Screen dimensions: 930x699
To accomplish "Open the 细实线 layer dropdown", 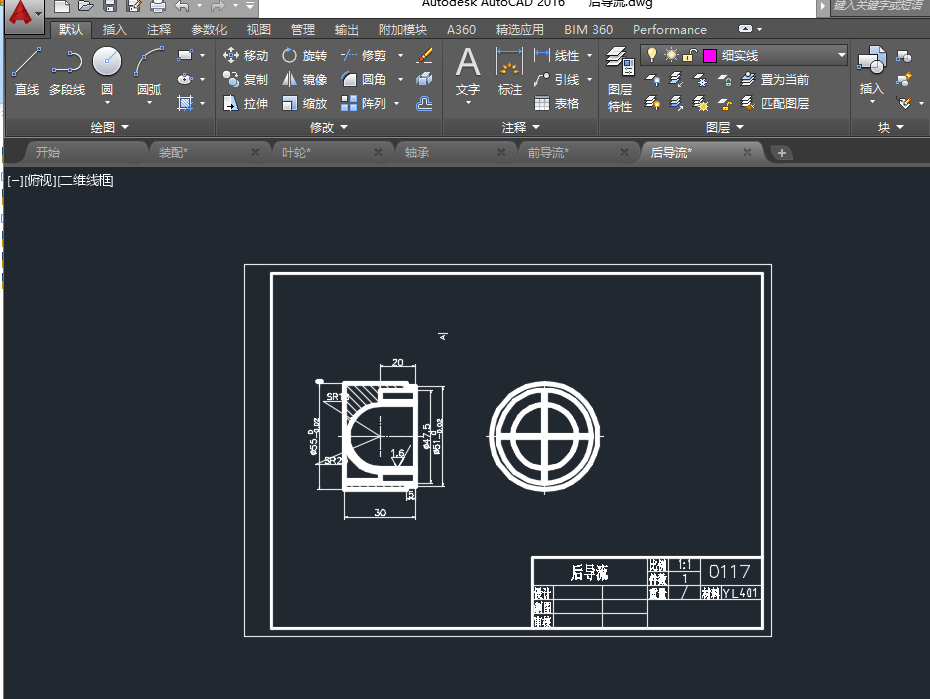I will [x=841, y=55].
